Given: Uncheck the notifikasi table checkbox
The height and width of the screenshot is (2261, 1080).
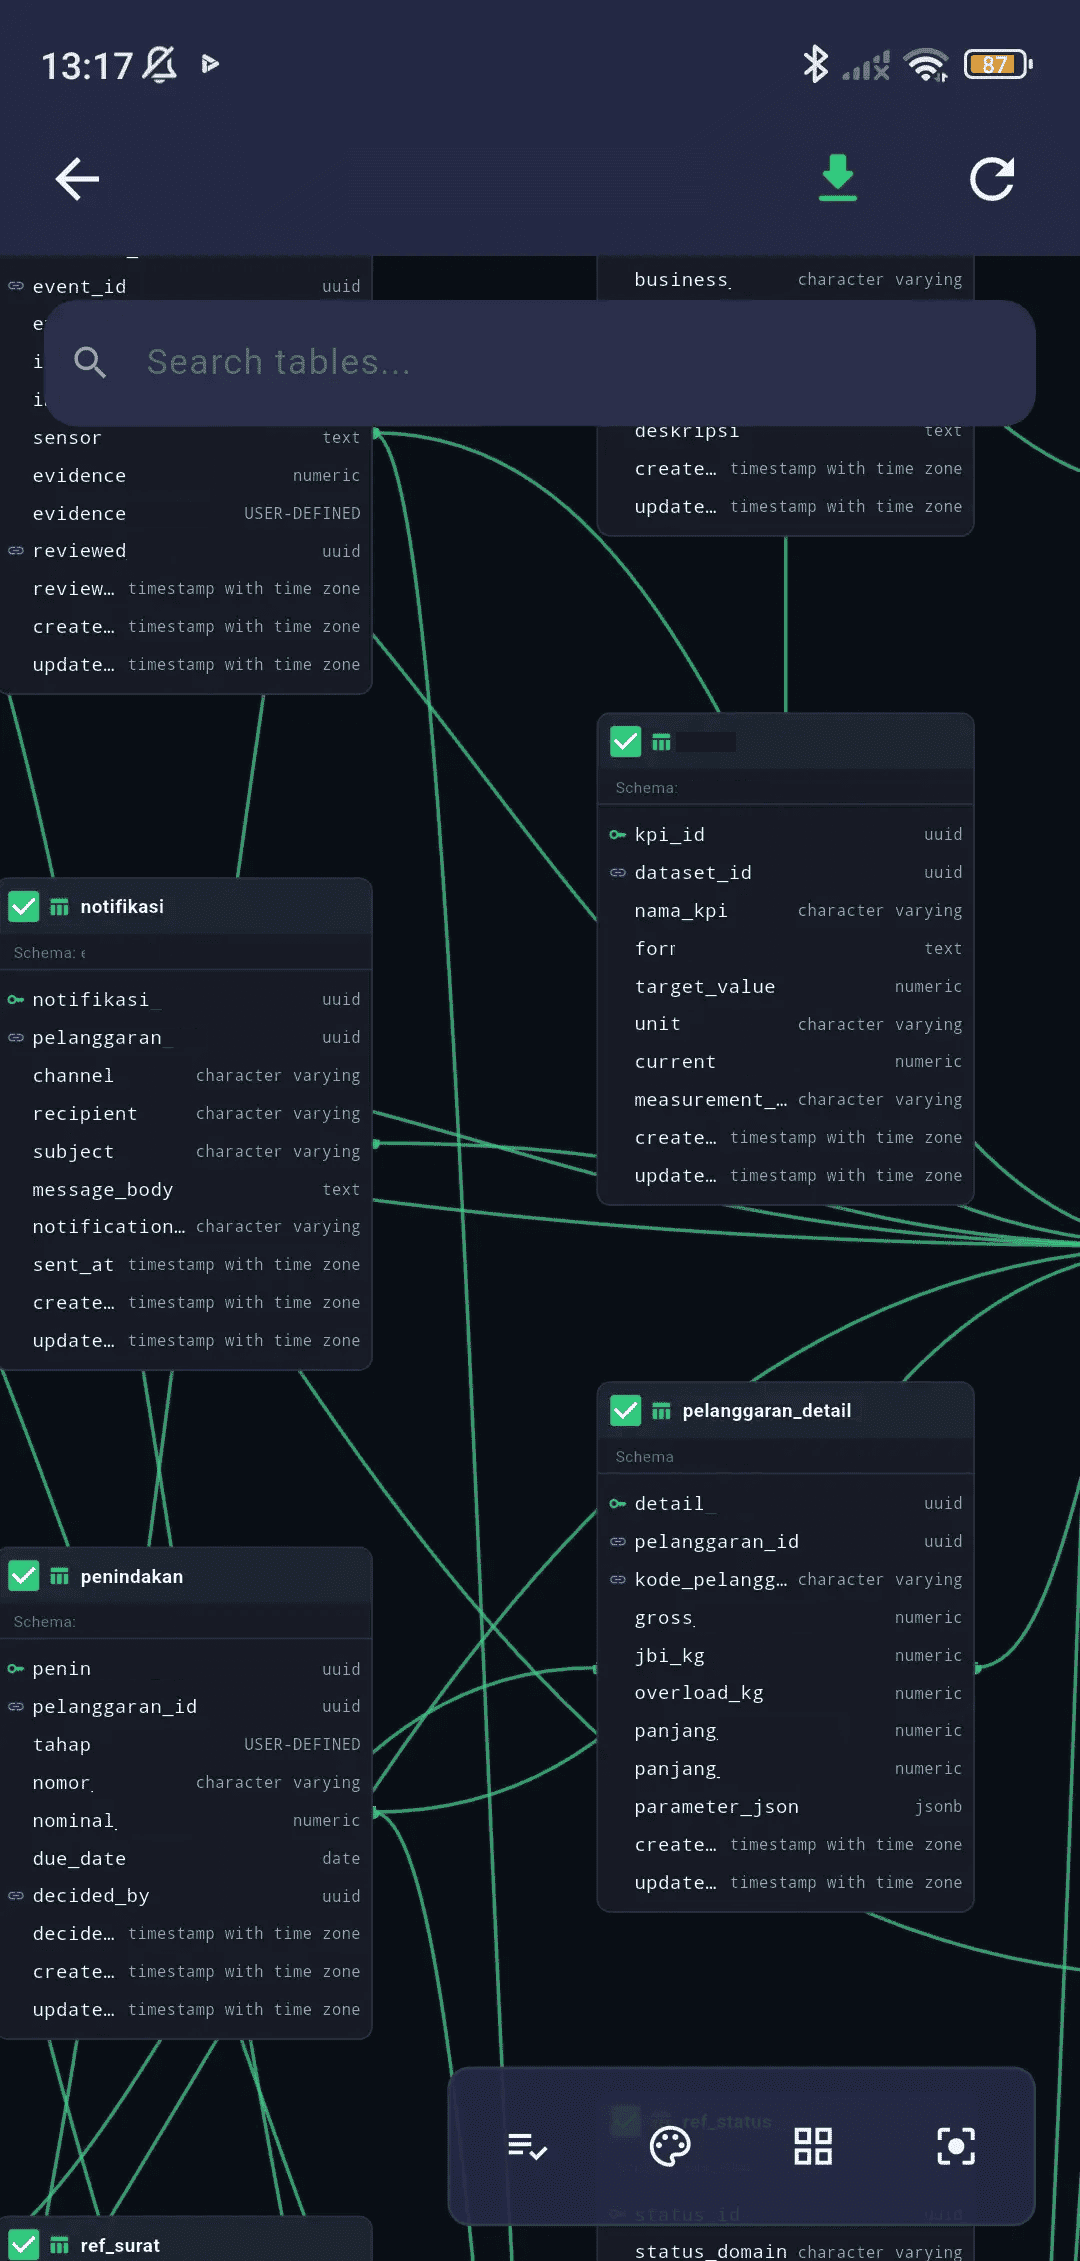Looking at the screenshot, I should 23,907.
